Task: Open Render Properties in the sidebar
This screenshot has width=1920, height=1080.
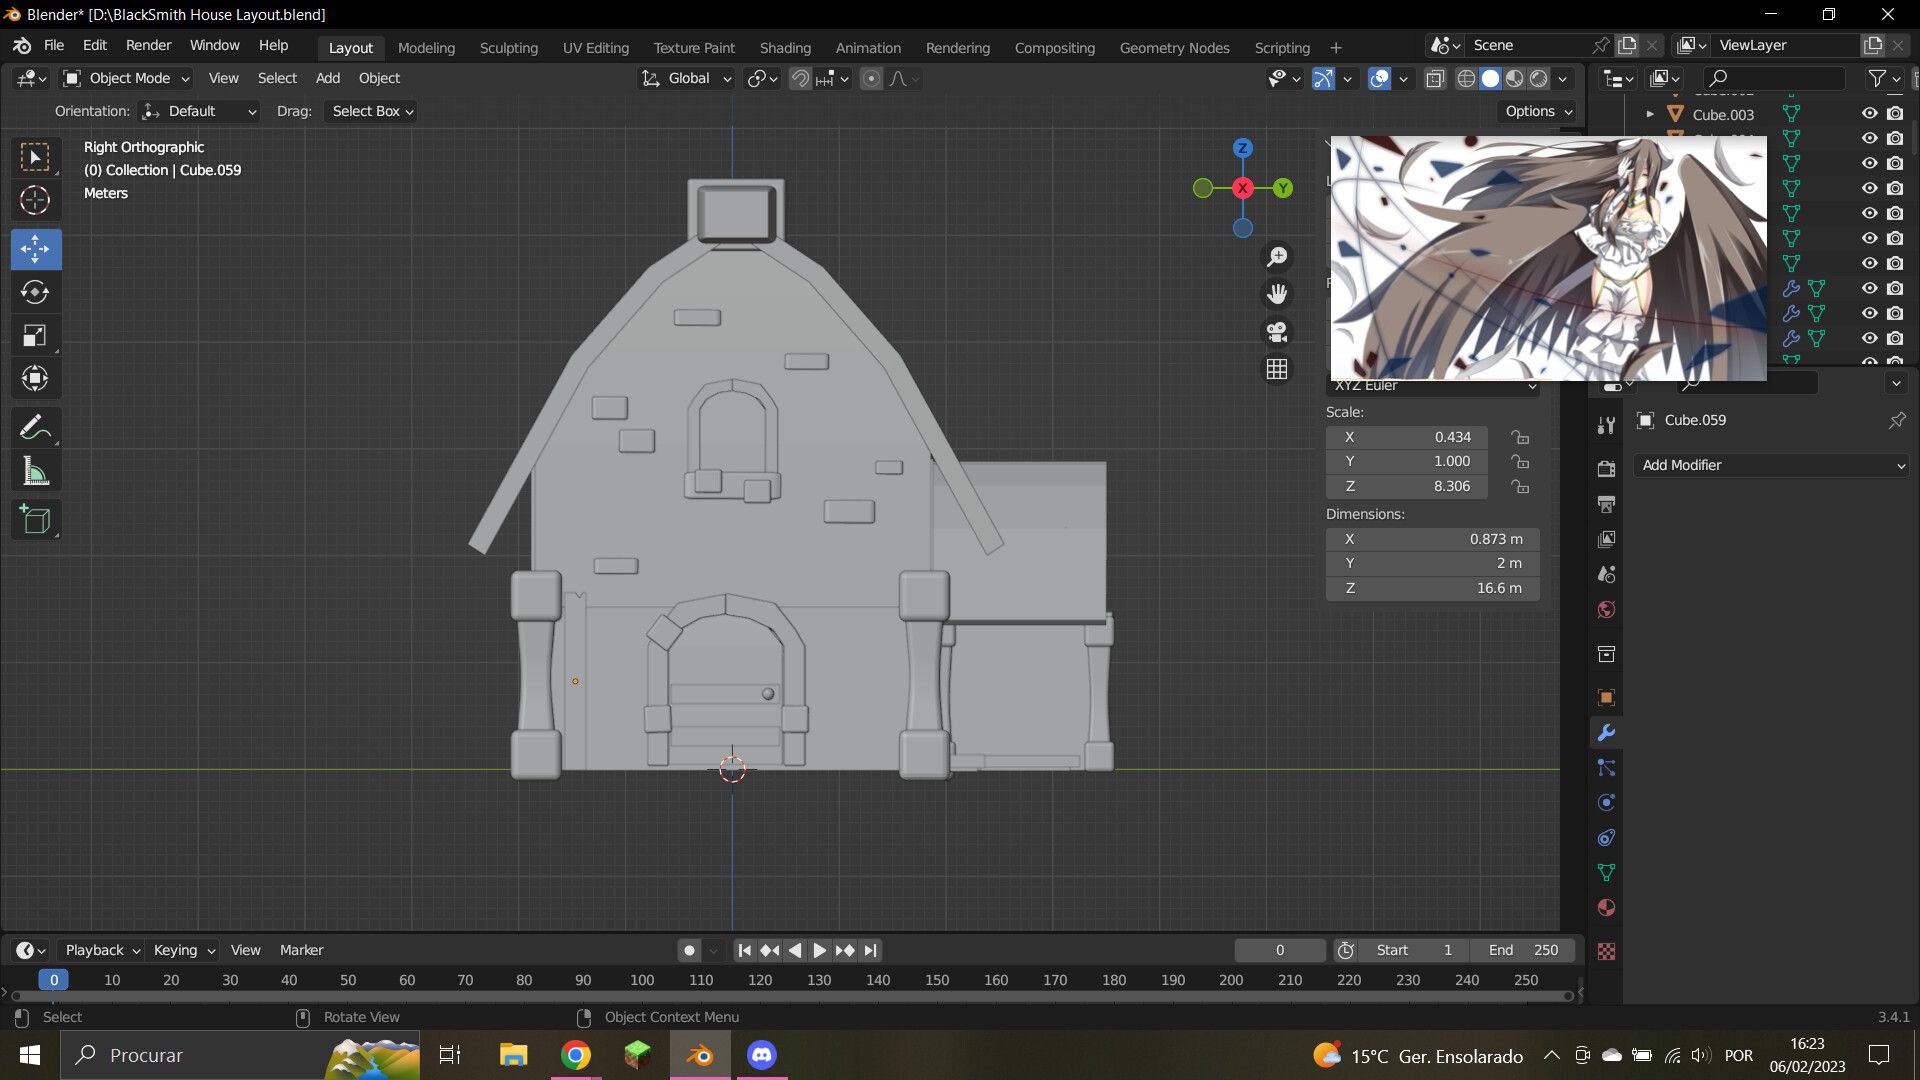Action: tap(1606, 467)
